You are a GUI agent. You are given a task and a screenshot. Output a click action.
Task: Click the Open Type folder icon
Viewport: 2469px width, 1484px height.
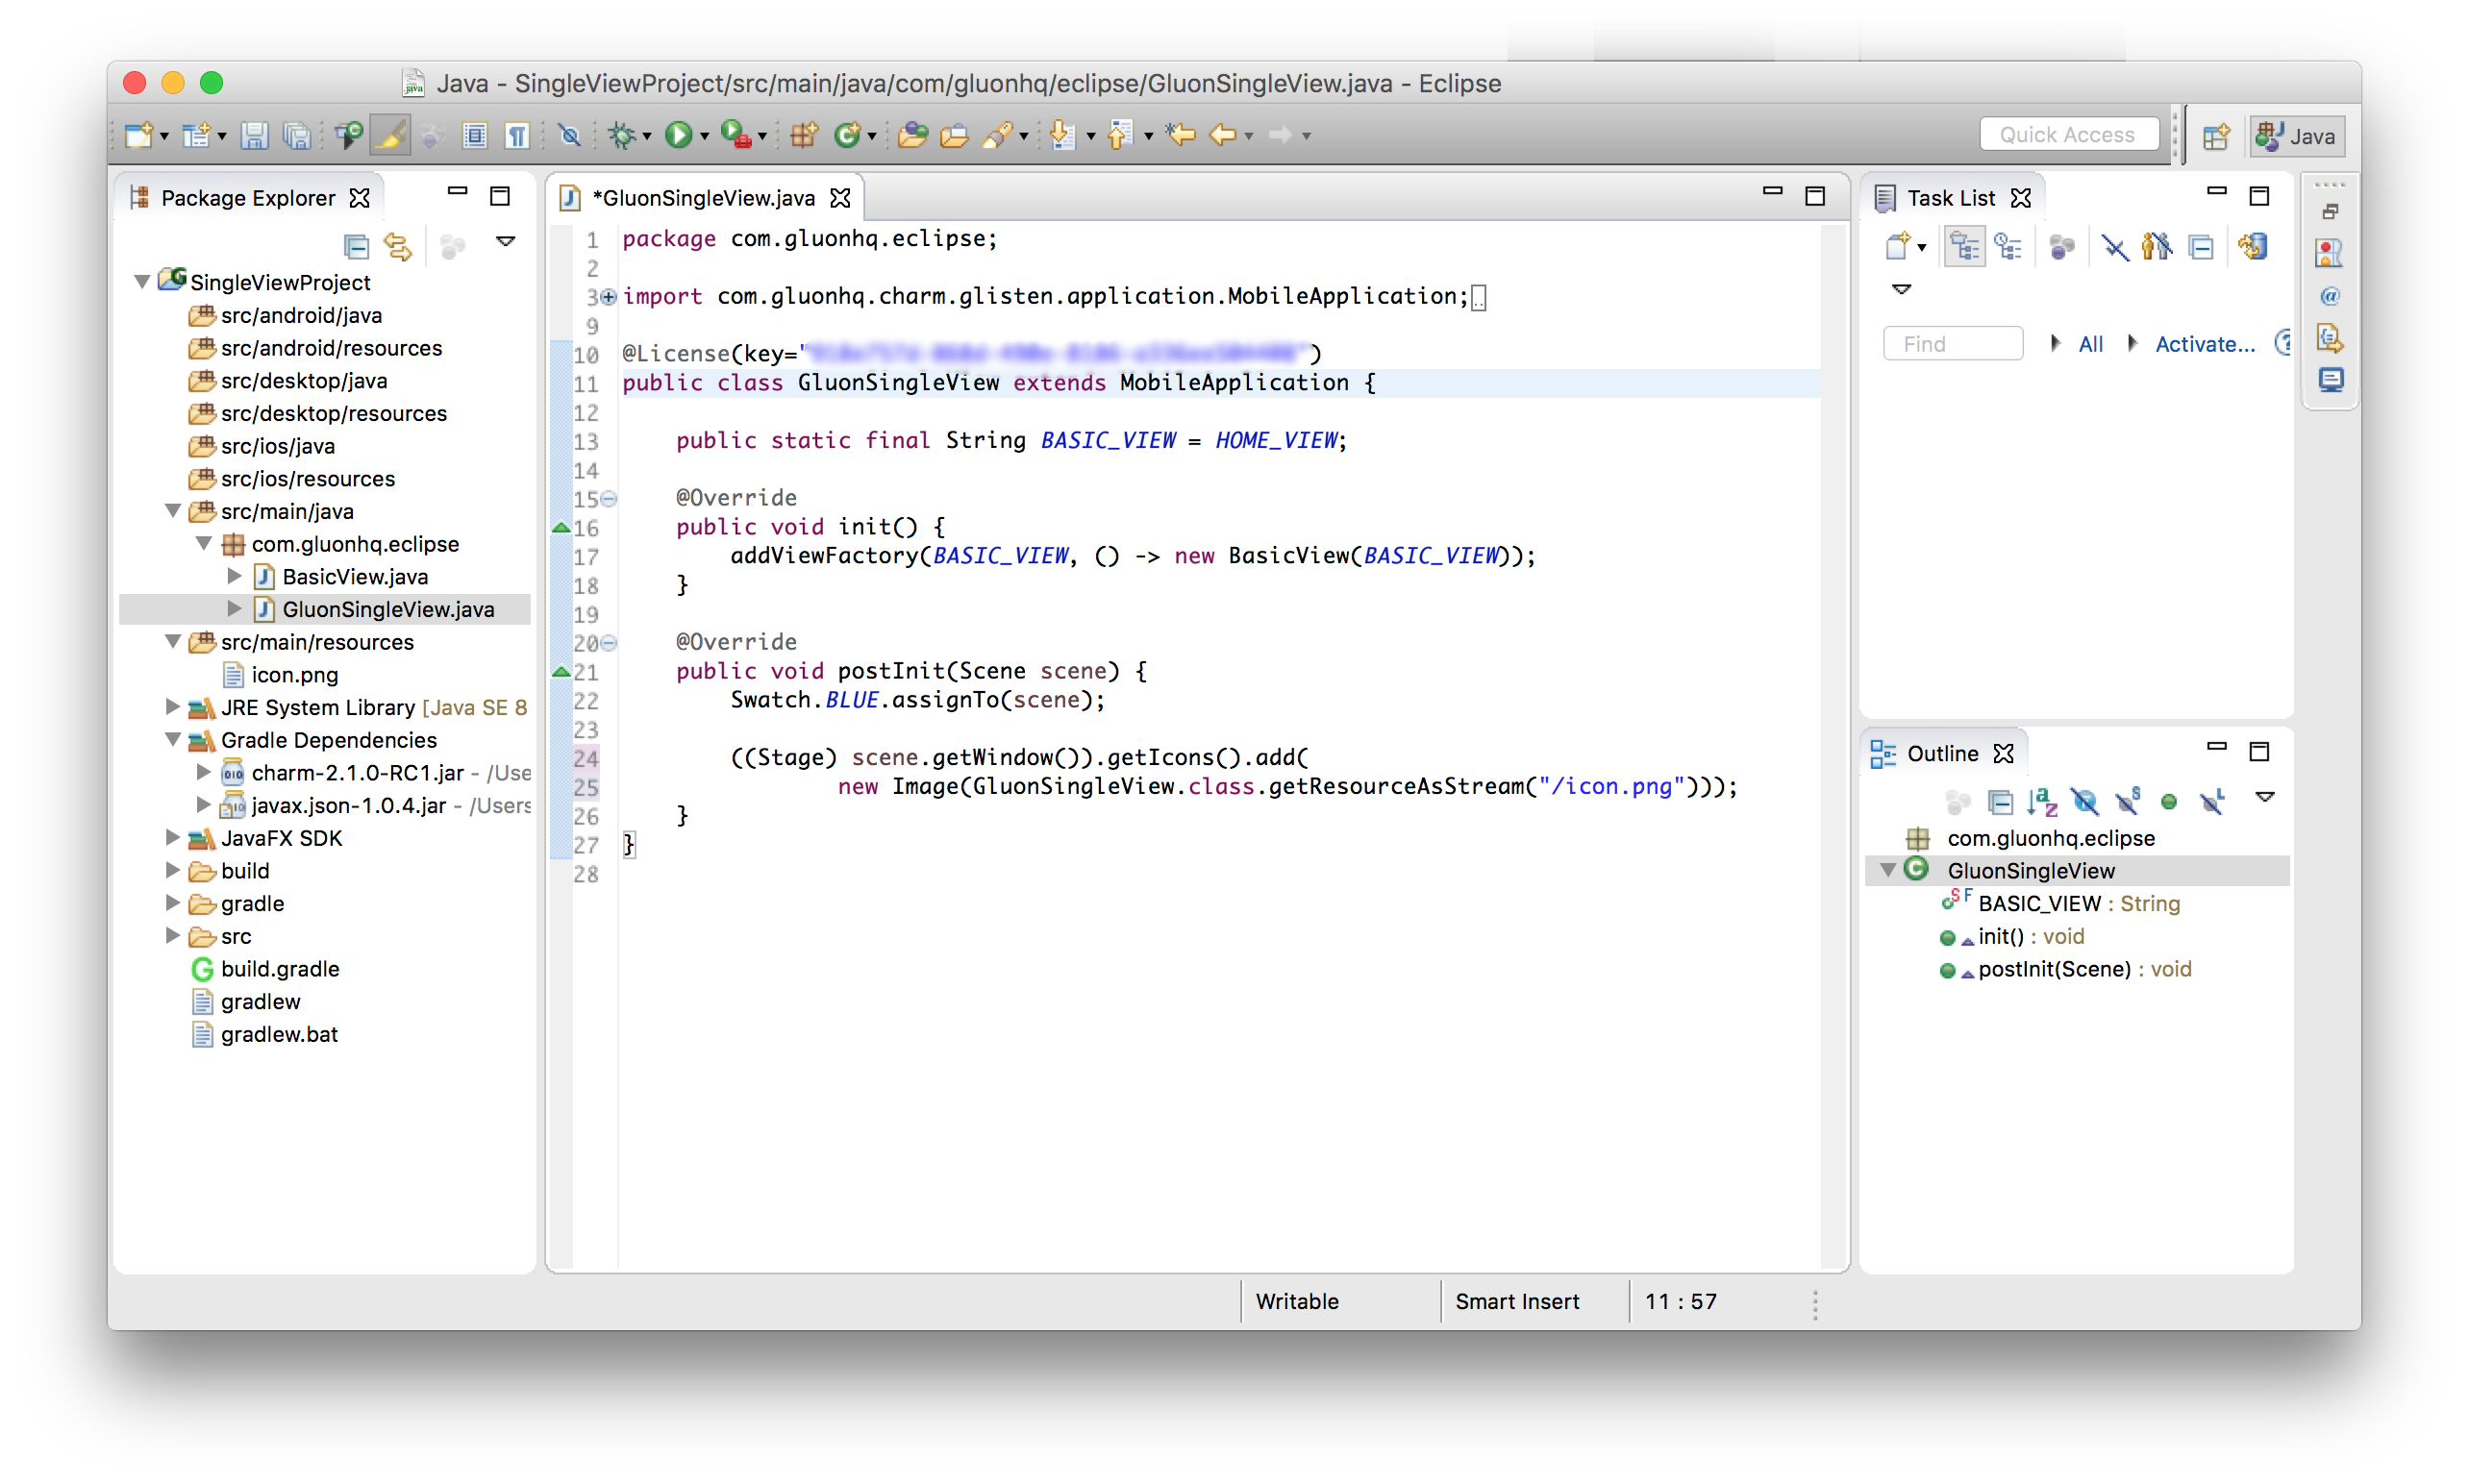(x=912, y=135)
